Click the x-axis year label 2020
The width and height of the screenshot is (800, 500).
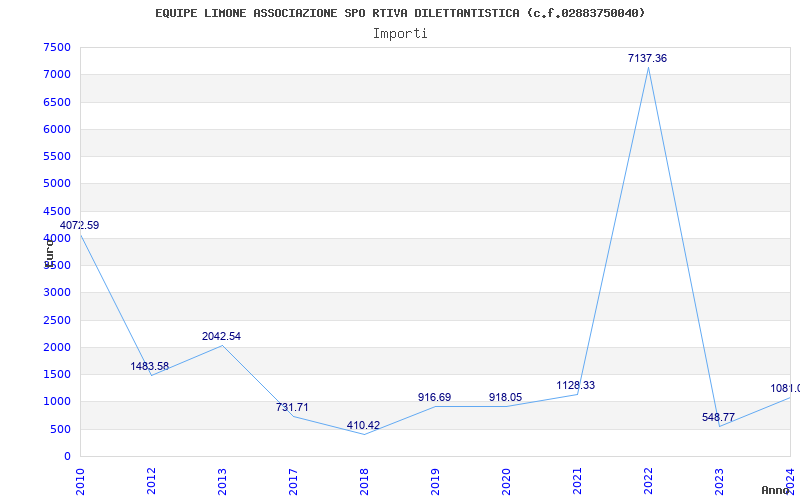click(506, 481)
